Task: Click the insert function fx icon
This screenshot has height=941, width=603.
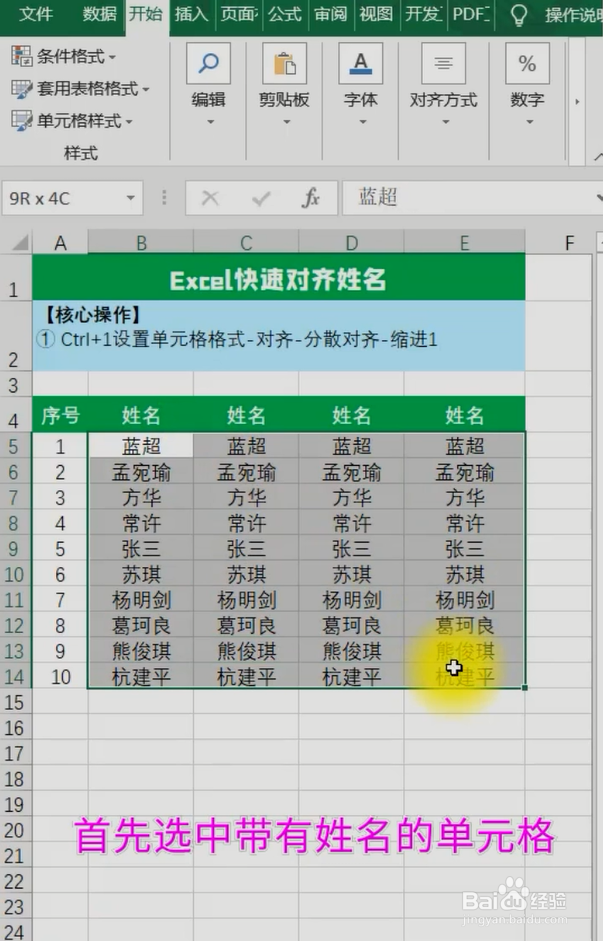Action: point(311,198)
